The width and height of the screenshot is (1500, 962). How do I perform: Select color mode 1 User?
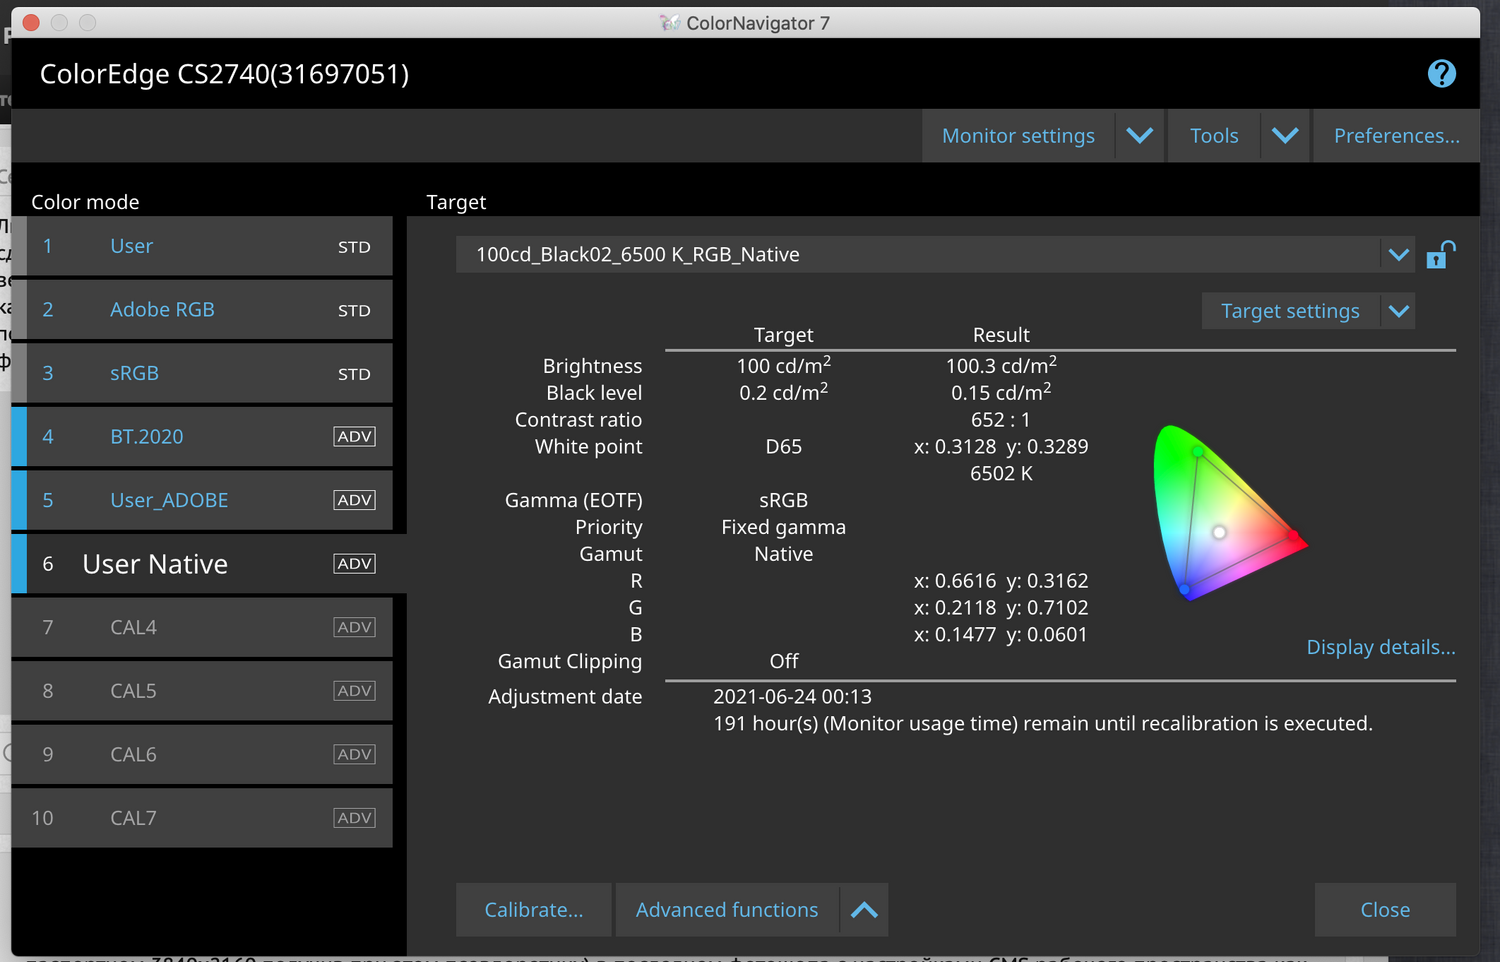click(x=209, y=247)
